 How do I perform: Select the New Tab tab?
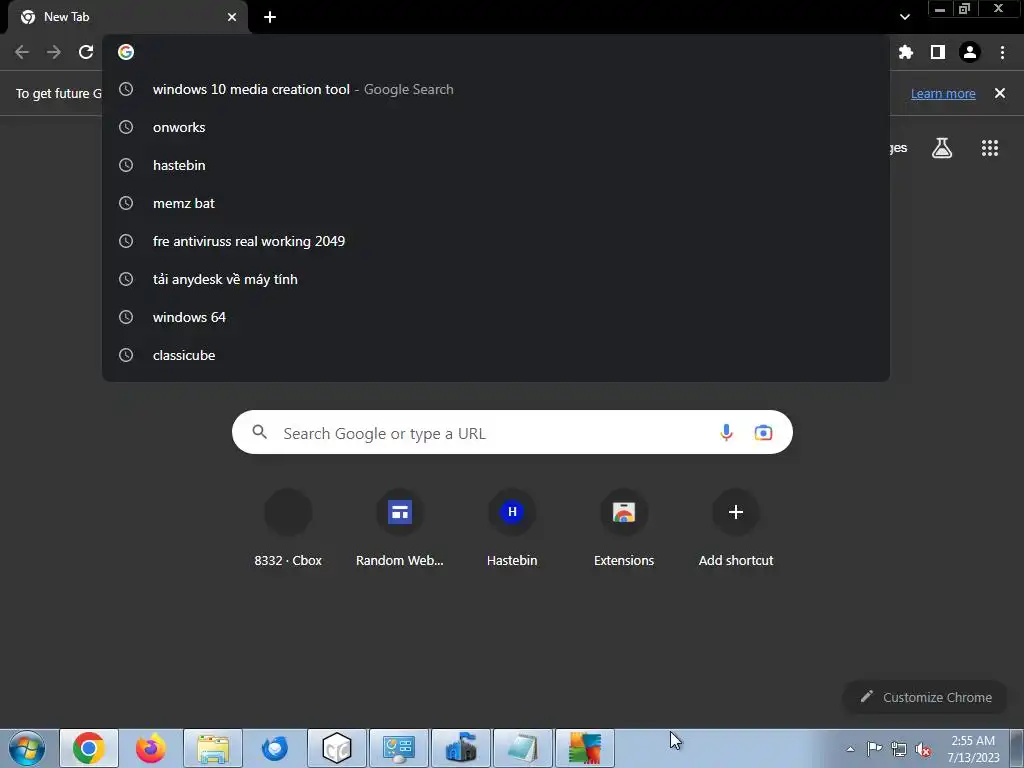click(128, 17)
